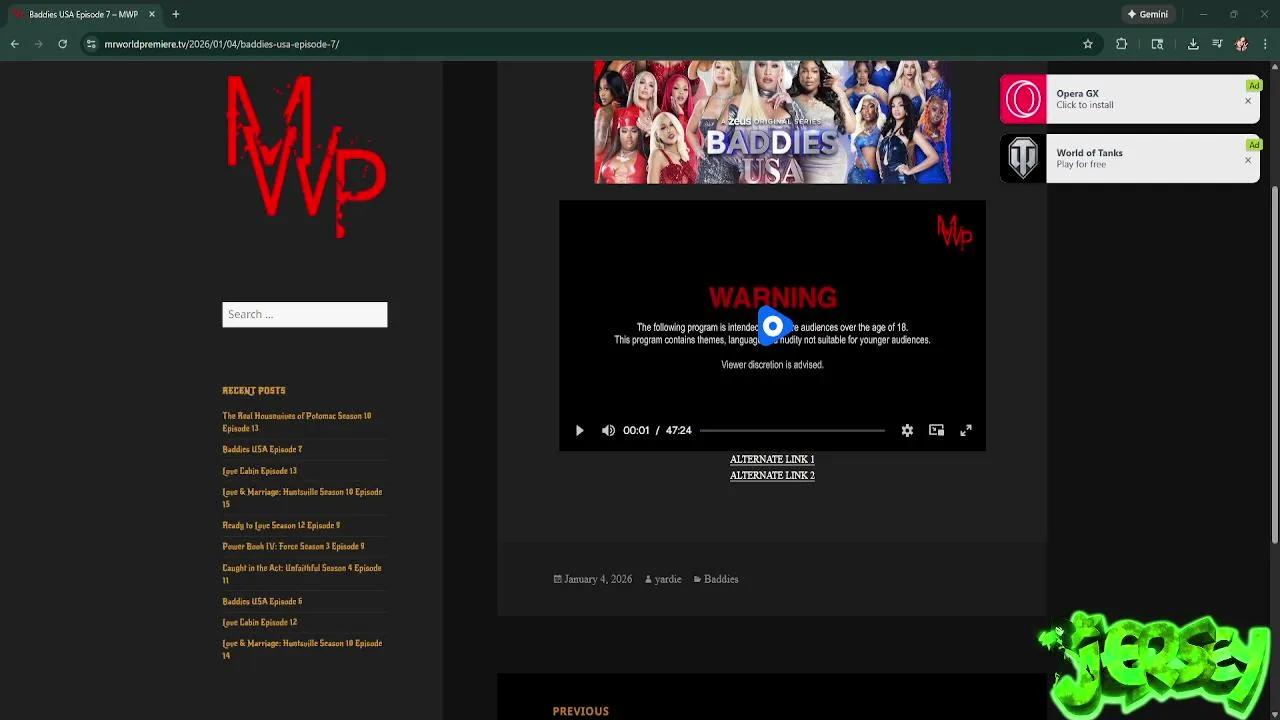Bookmark this page with the star

coord(1088,44)
